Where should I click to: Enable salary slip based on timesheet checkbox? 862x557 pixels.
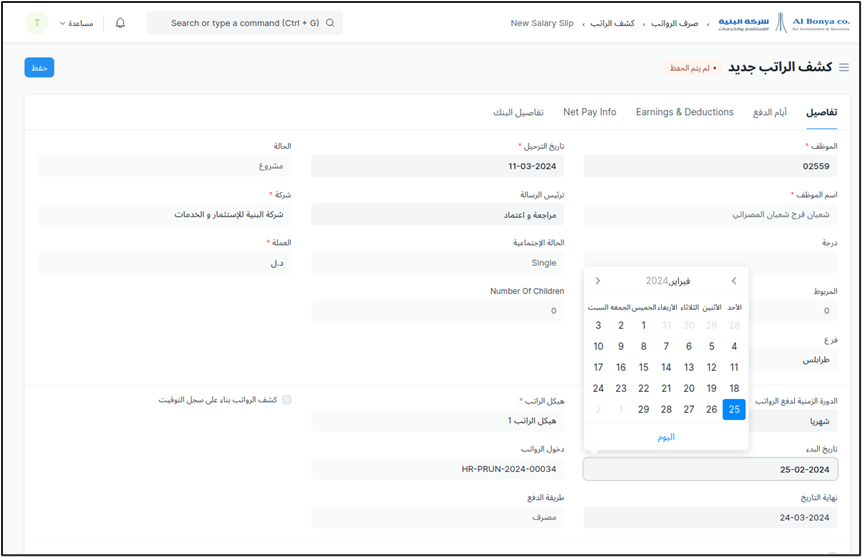click(287, 400)
